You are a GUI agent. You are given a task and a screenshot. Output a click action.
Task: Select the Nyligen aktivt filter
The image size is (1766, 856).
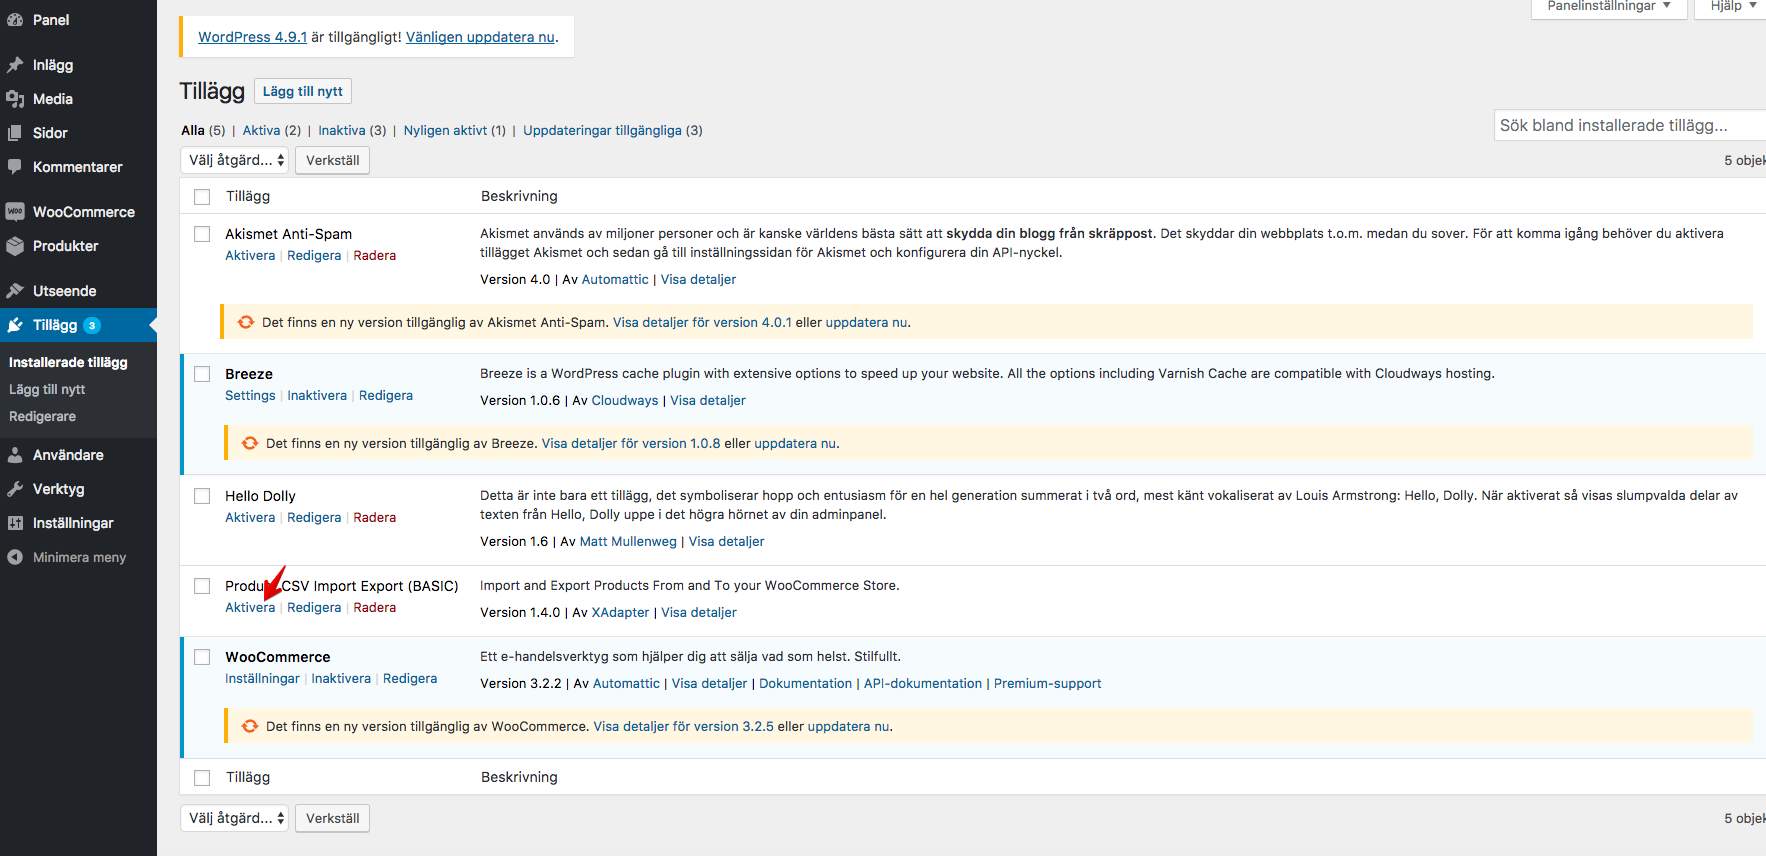445,130
